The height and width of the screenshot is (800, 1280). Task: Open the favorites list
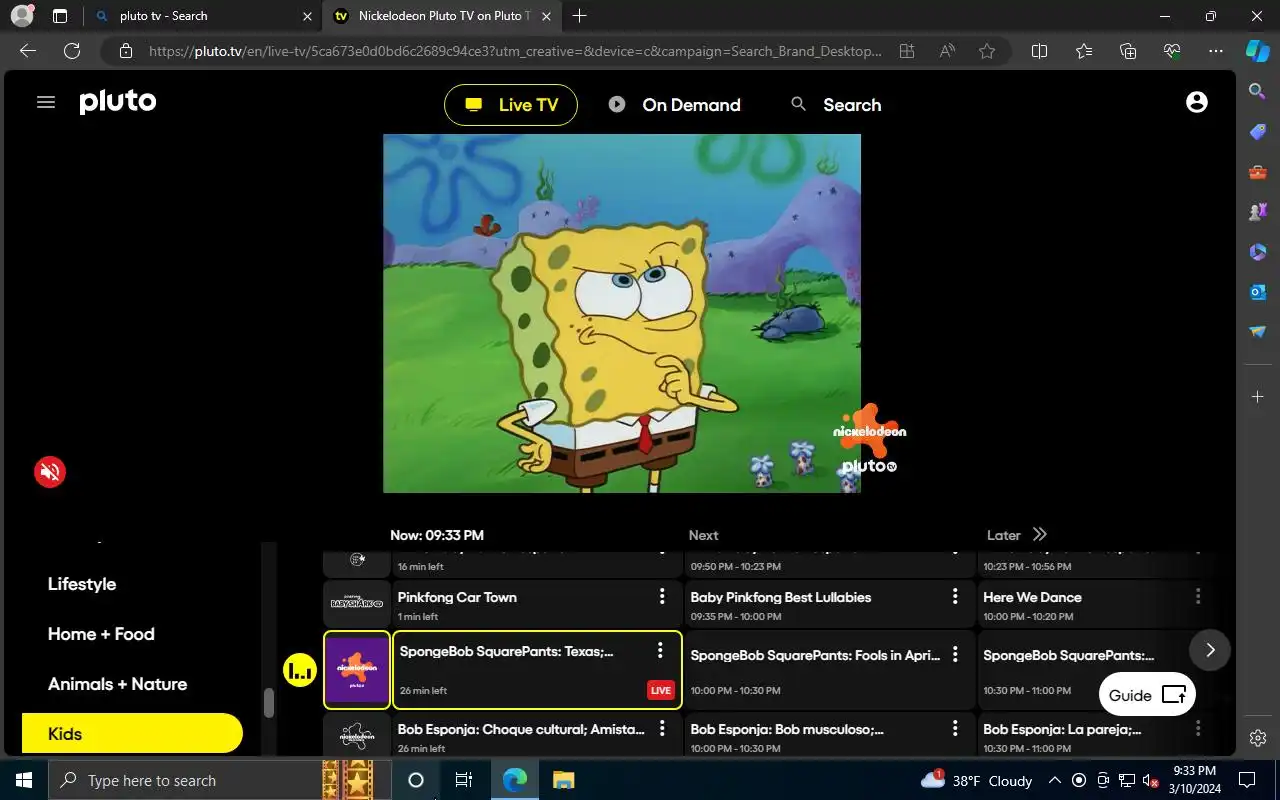(1084, 51)
